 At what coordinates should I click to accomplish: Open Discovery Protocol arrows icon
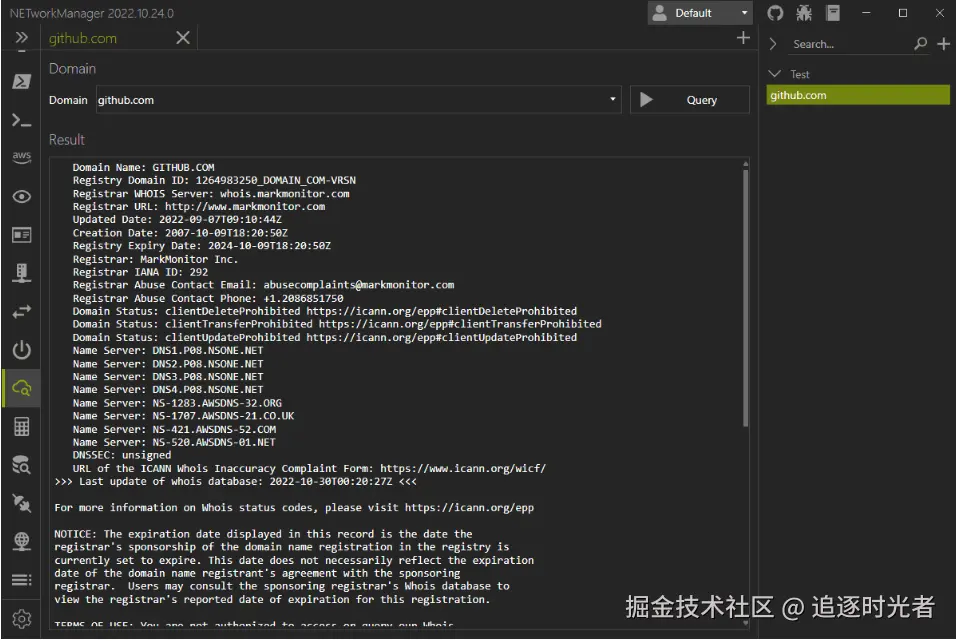click(21, 312)
